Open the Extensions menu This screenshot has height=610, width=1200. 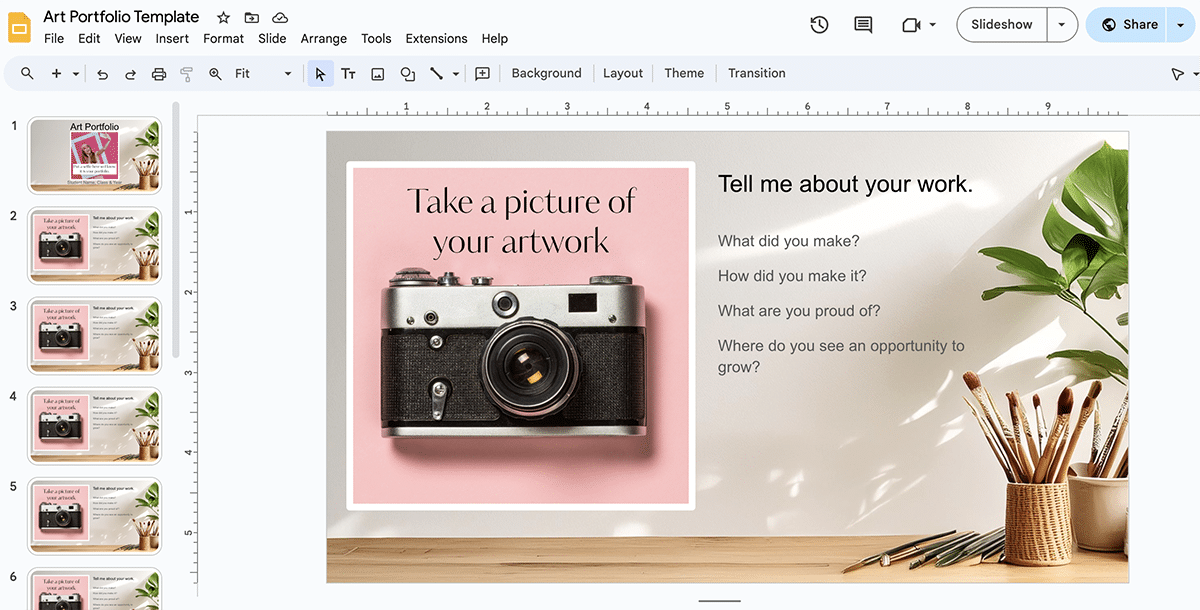click(x=436, y=39)
